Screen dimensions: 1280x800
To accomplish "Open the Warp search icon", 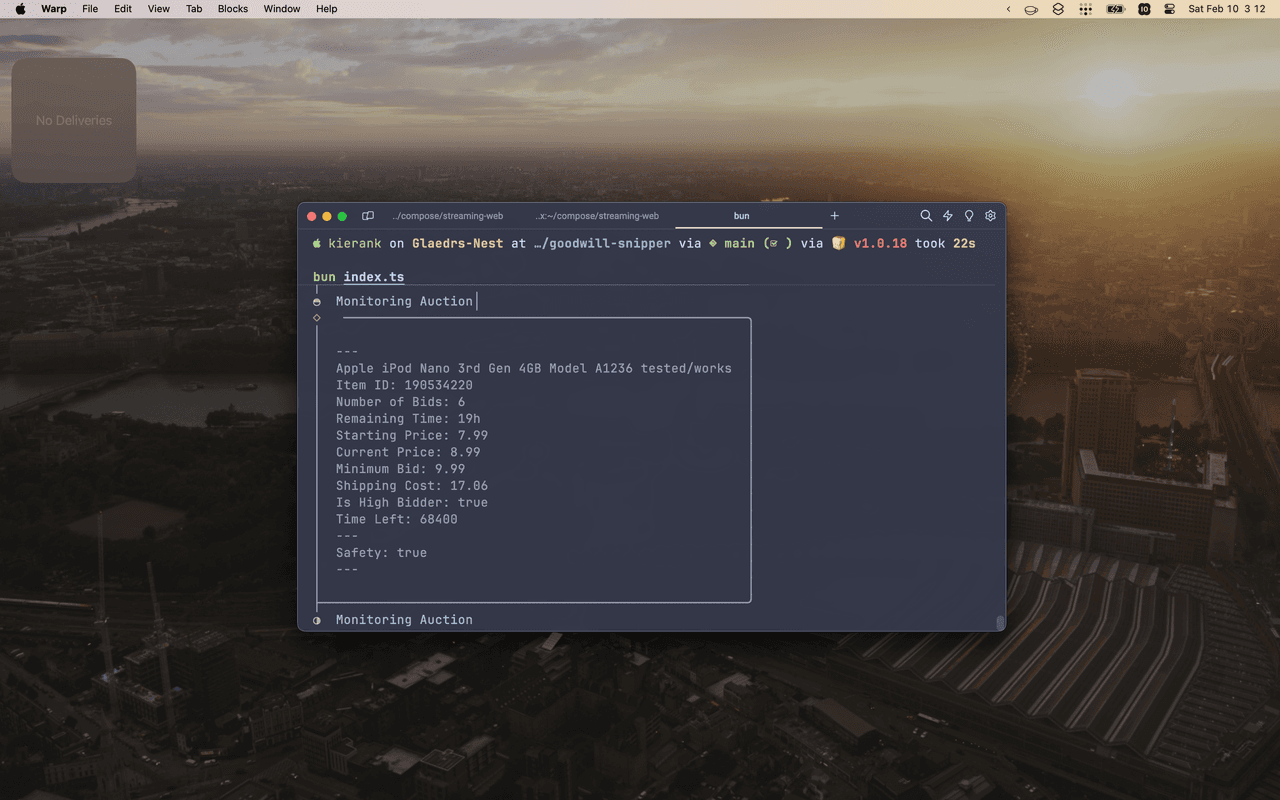I will point(926,216).
